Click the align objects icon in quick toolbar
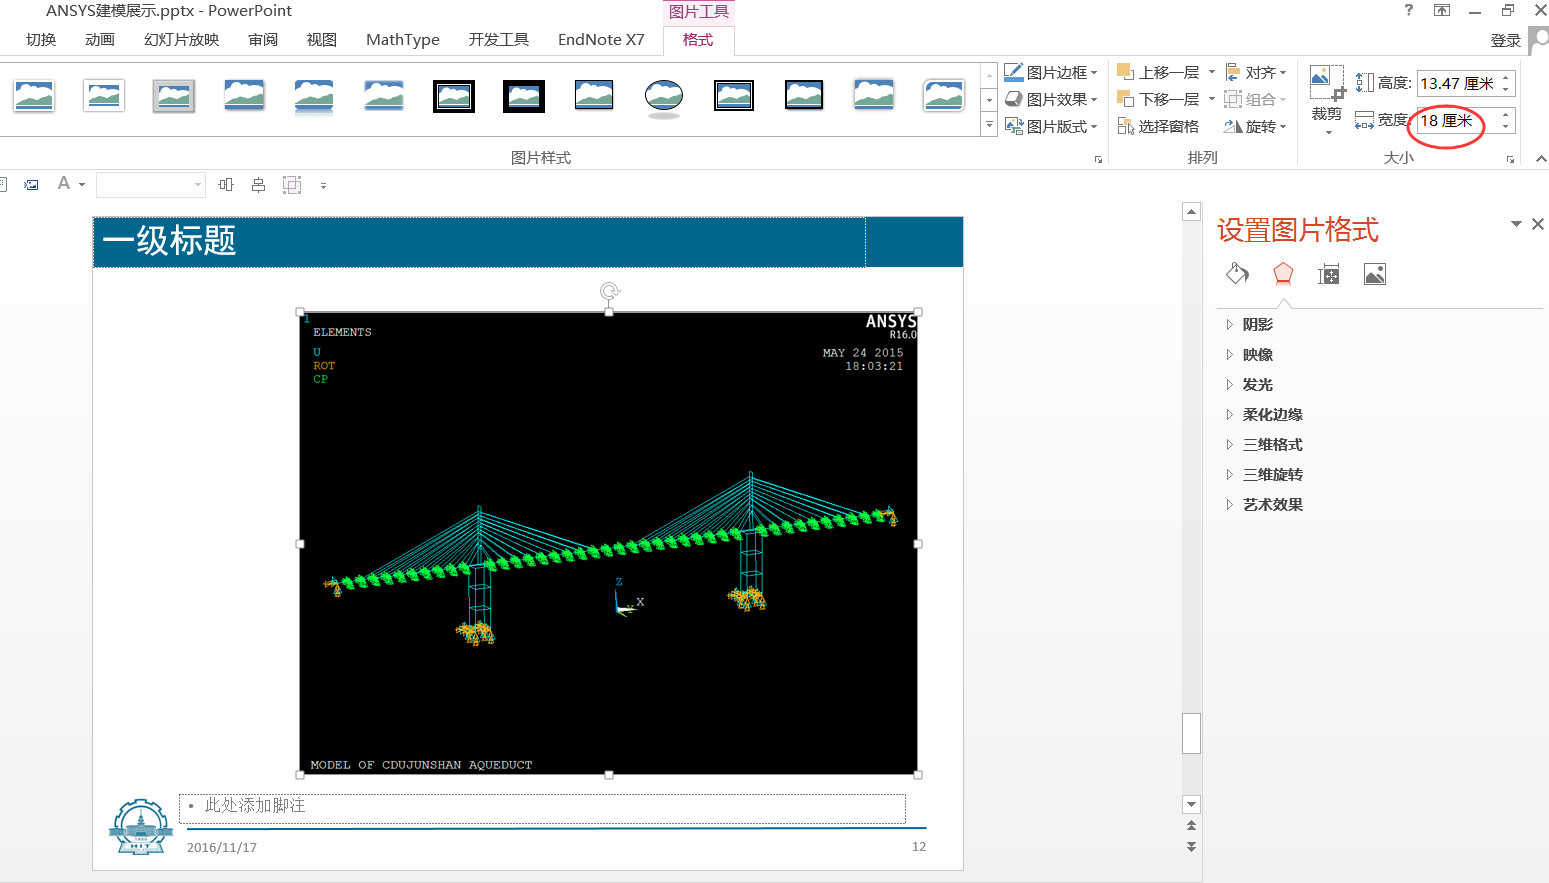This screenshot has height=883, width=1549. [x=226, y=184]
